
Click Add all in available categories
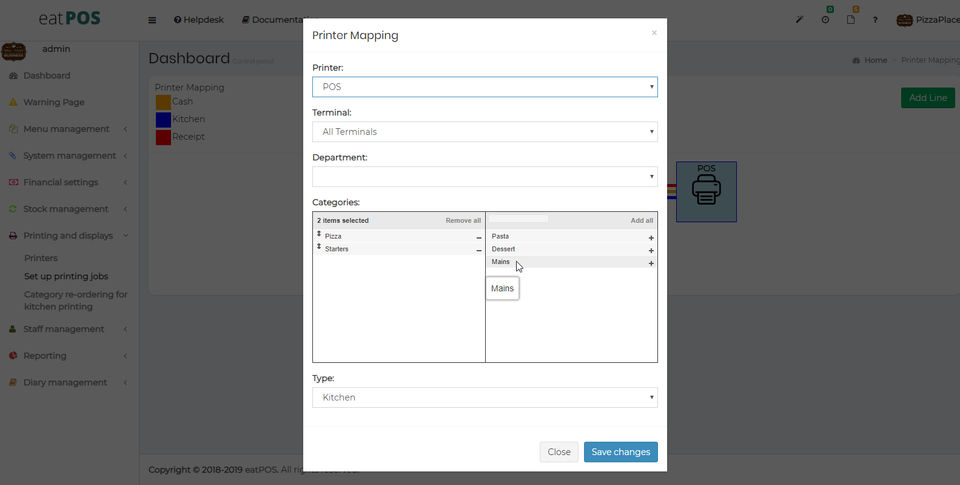(641, 221)
